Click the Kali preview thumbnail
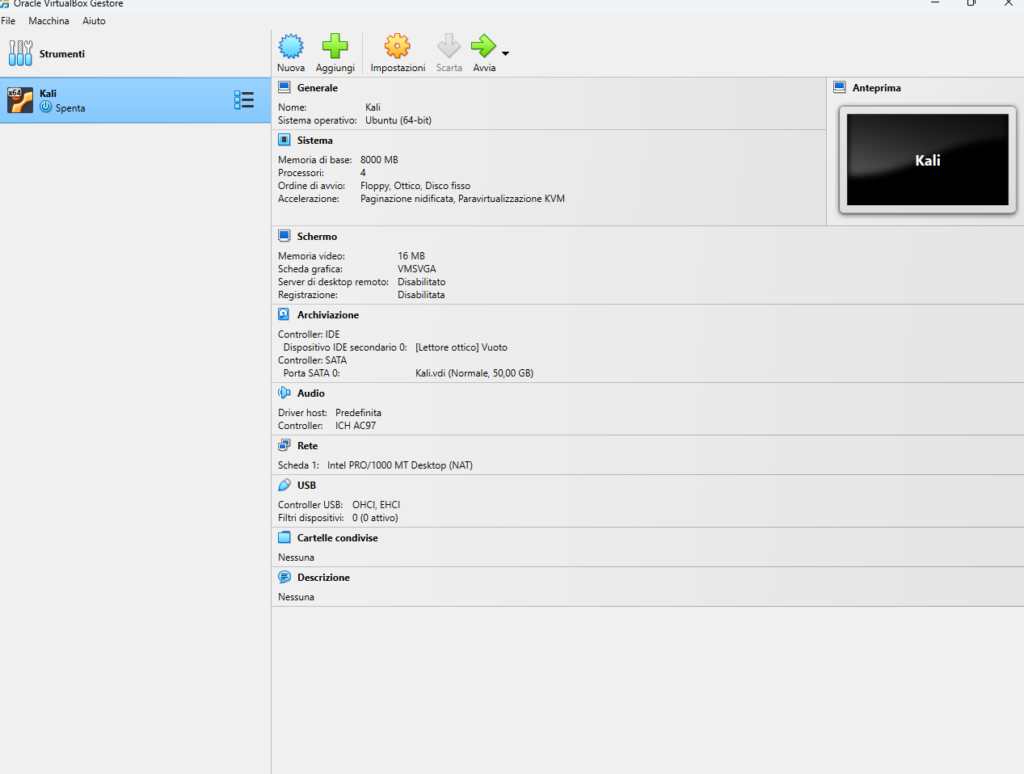 [927, 160]
